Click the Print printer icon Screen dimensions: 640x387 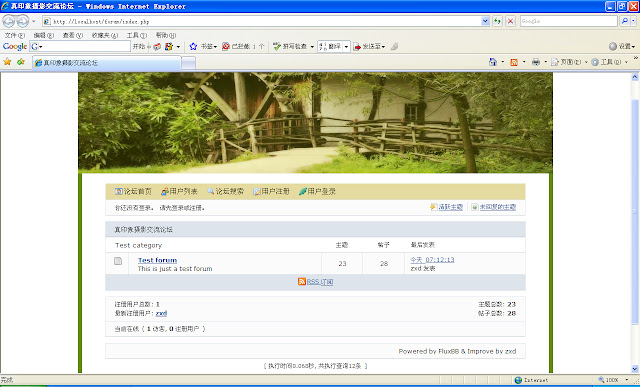pyautogui.click(x=536, y=62)
